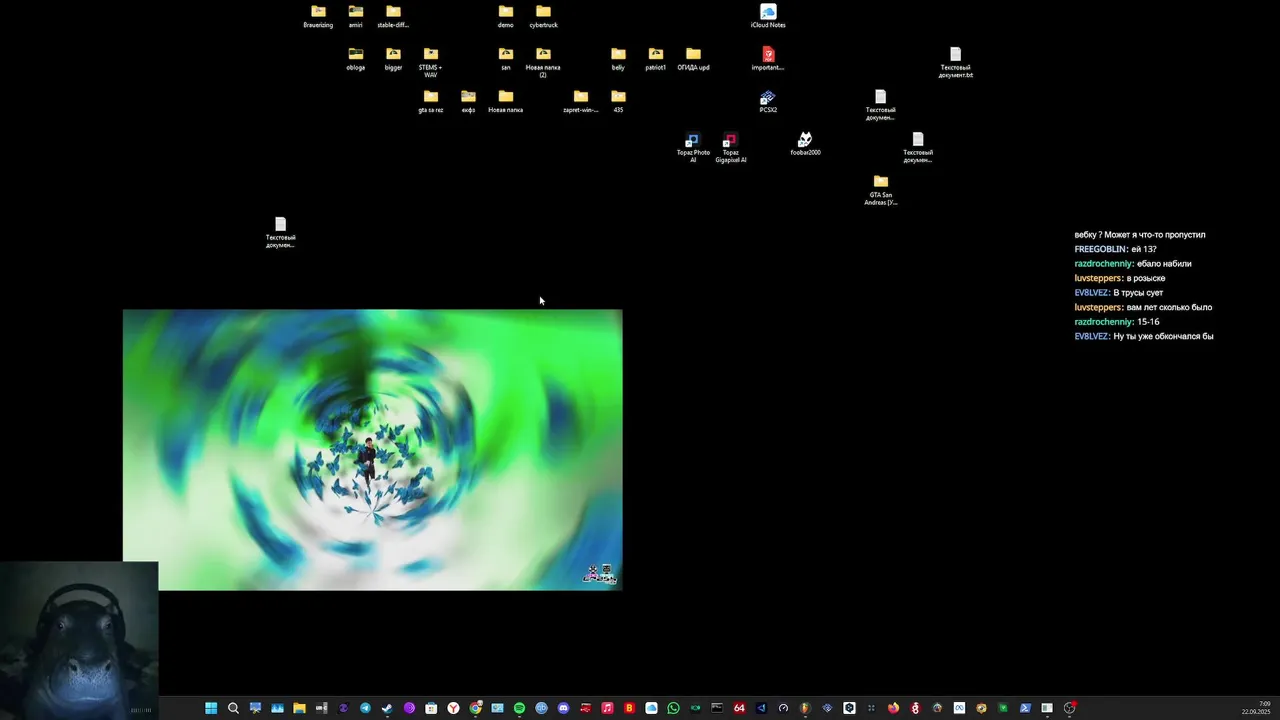
Task: Select the demo folder
Action: 506,17
